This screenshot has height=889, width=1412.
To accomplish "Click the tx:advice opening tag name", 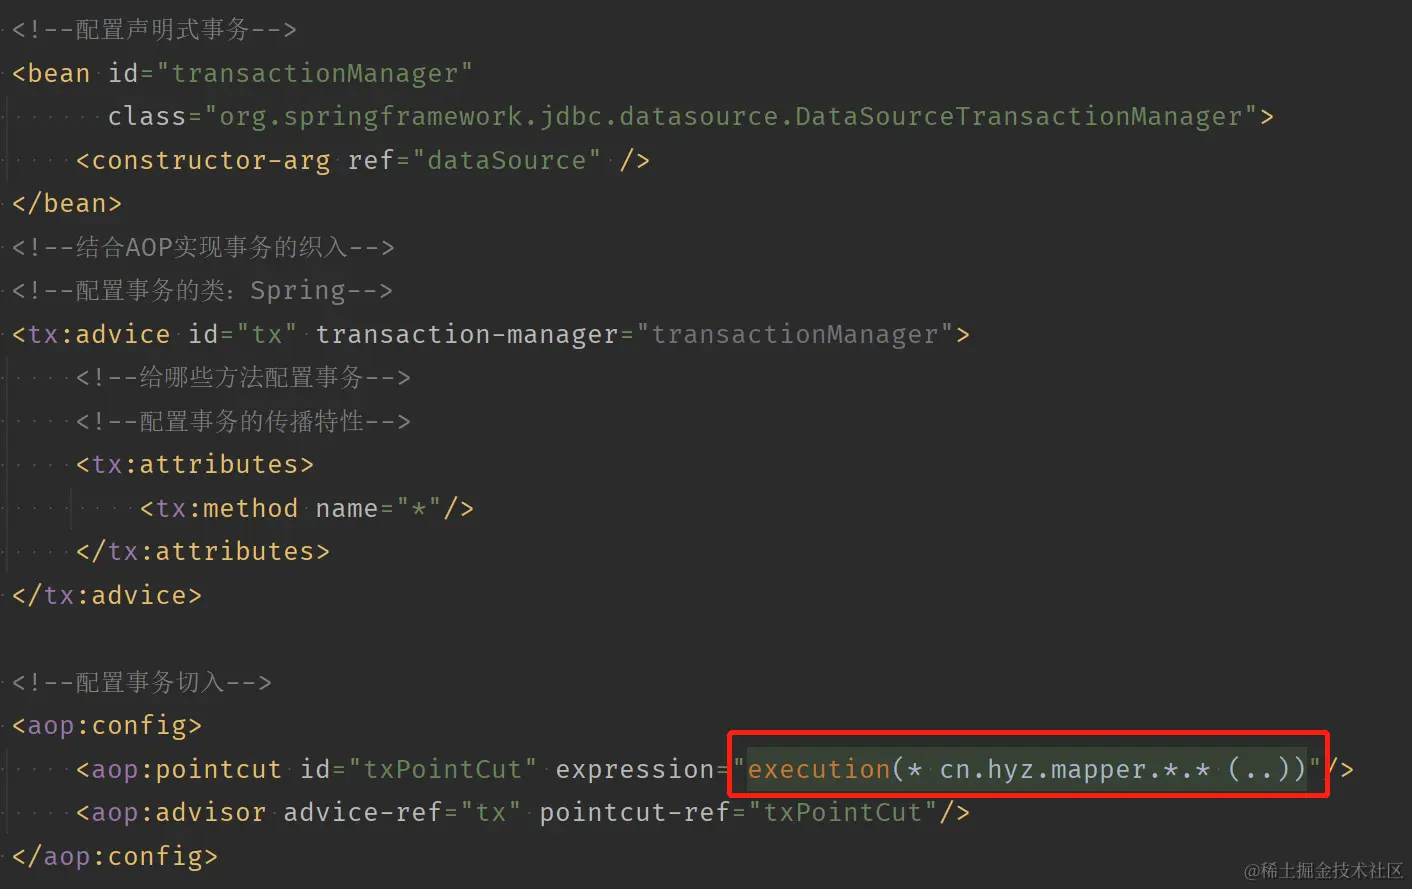I will point(99,334).
